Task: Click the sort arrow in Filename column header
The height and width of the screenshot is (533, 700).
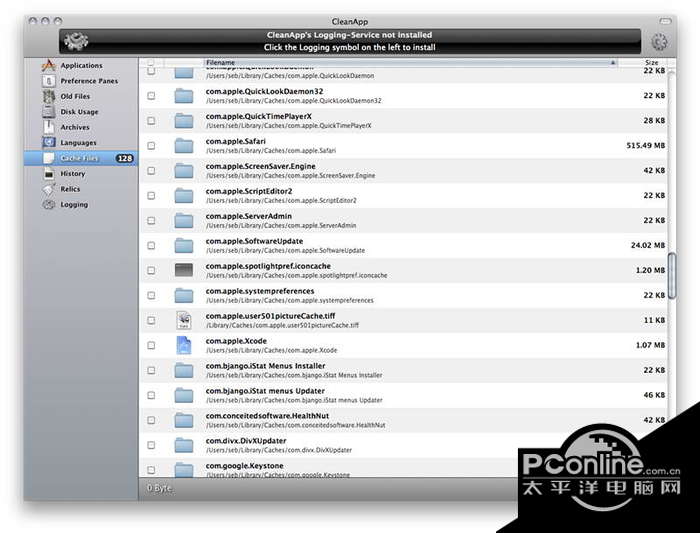Action: click(612, 62)
